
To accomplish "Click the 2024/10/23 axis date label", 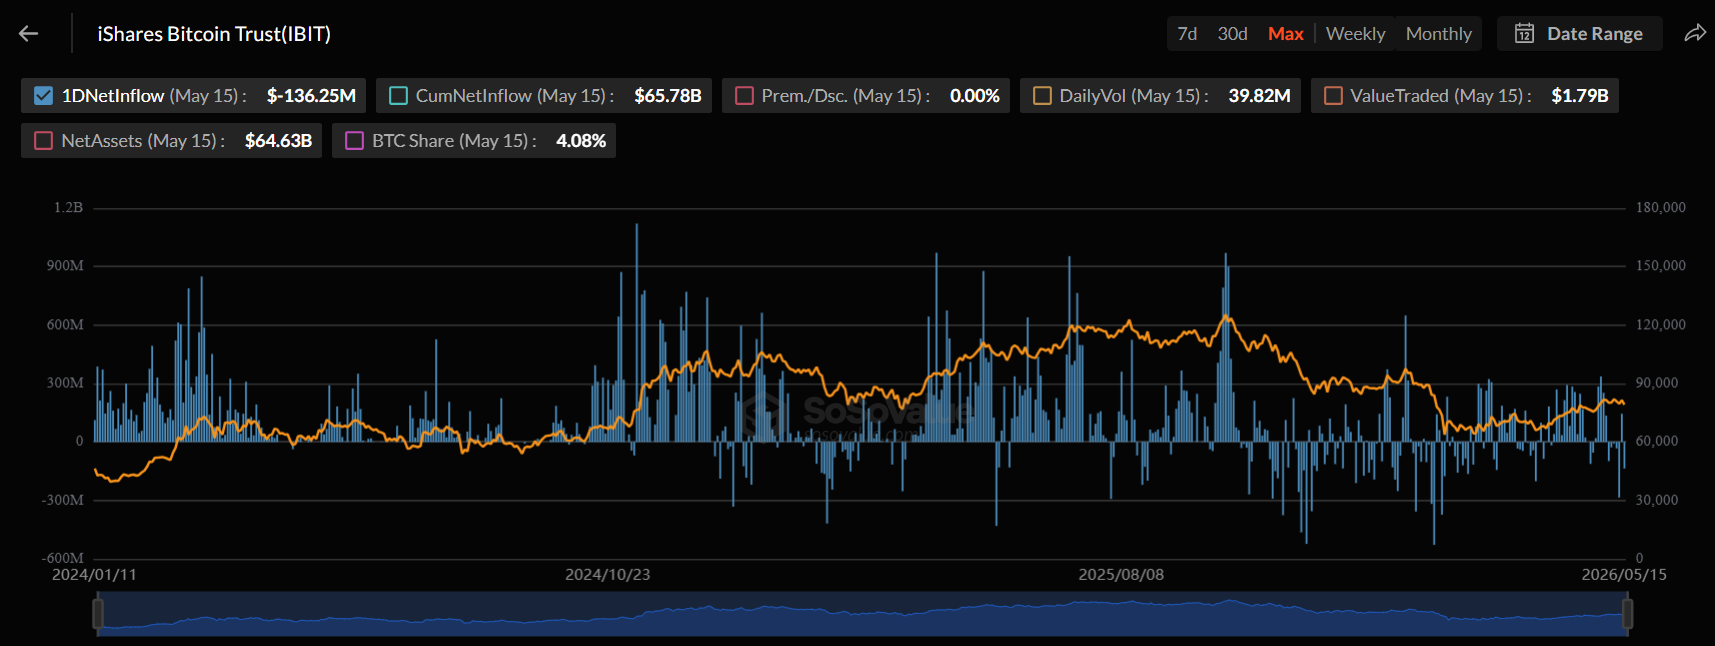I will [607, 575].
